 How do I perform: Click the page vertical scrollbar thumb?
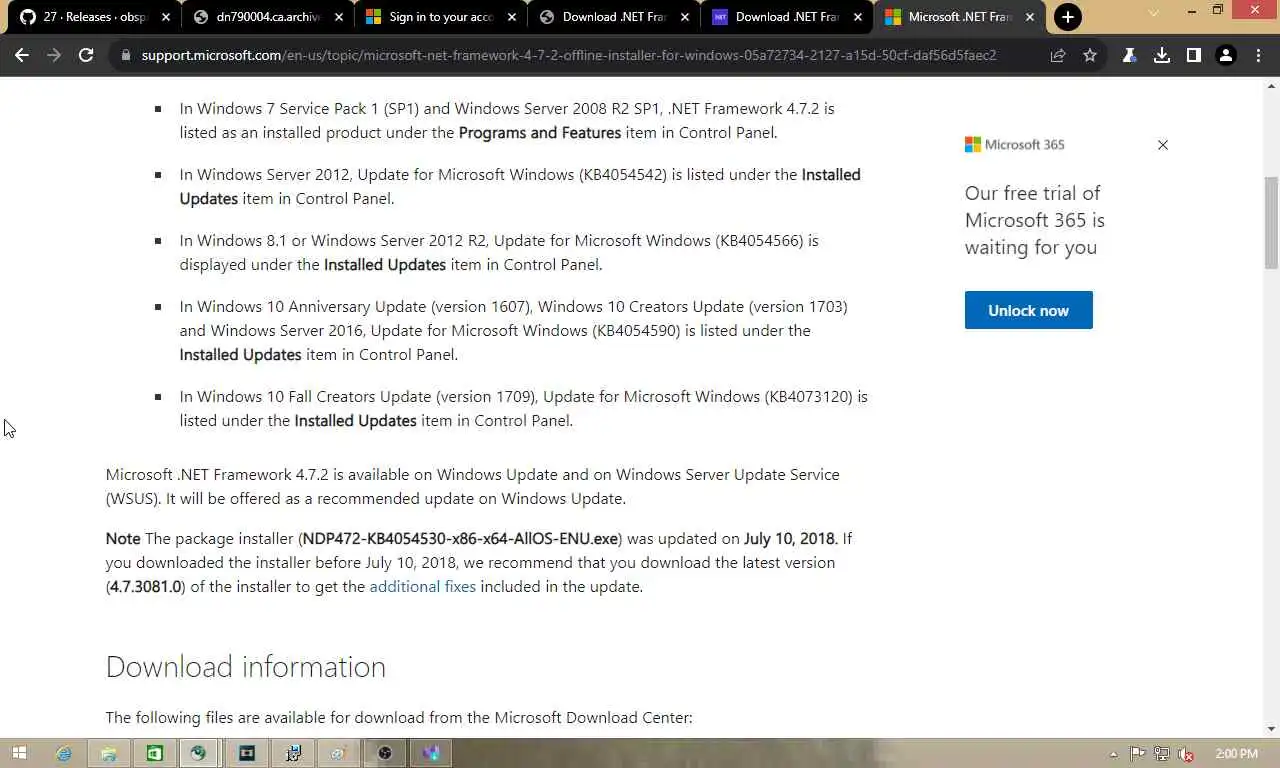click(1271, 223)
